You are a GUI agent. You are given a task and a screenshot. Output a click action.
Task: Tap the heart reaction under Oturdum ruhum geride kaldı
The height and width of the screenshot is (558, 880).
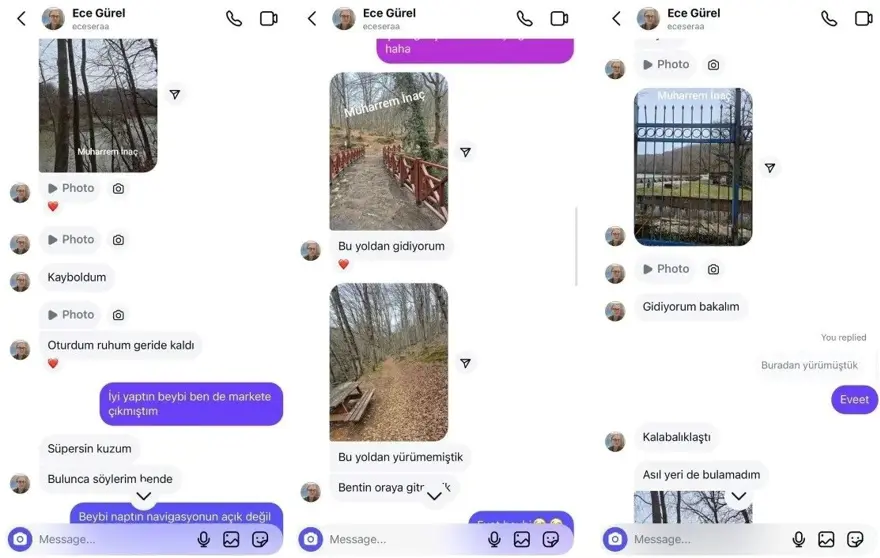53,363
